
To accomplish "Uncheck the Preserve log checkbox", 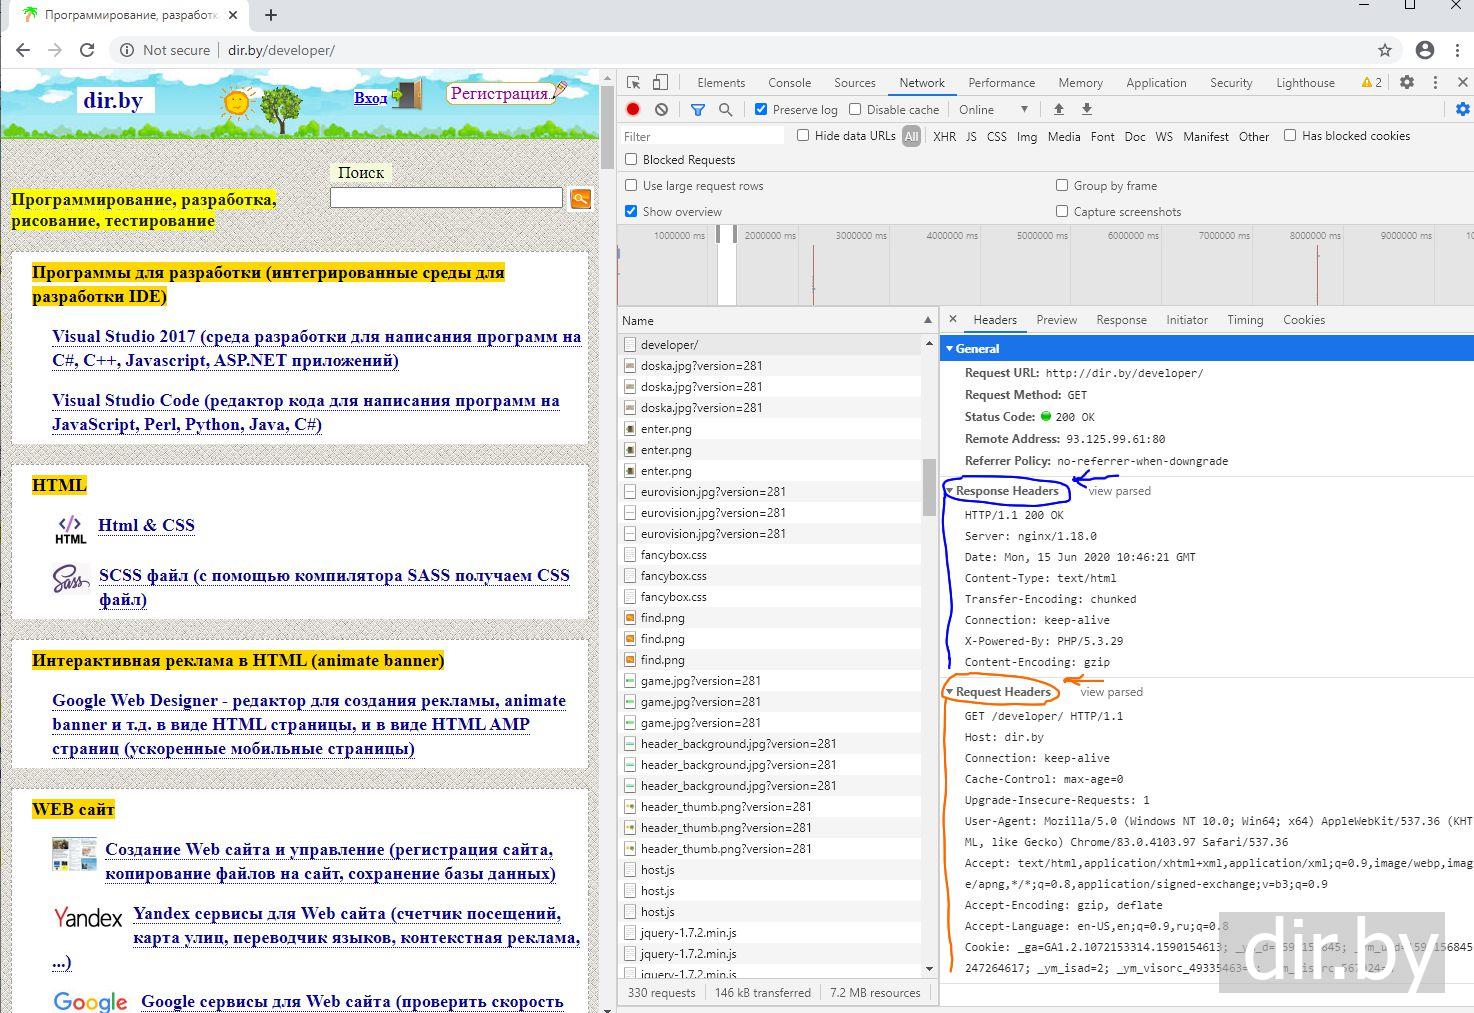I will coord(761,109).
